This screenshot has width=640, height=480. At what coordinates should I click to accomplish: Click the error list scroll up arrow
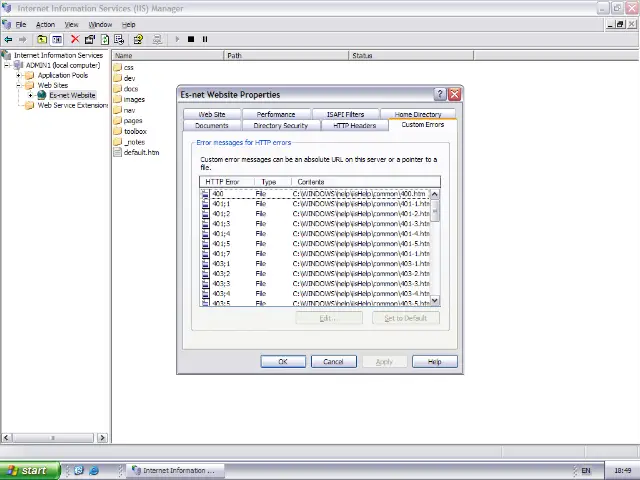click(435, 194)
